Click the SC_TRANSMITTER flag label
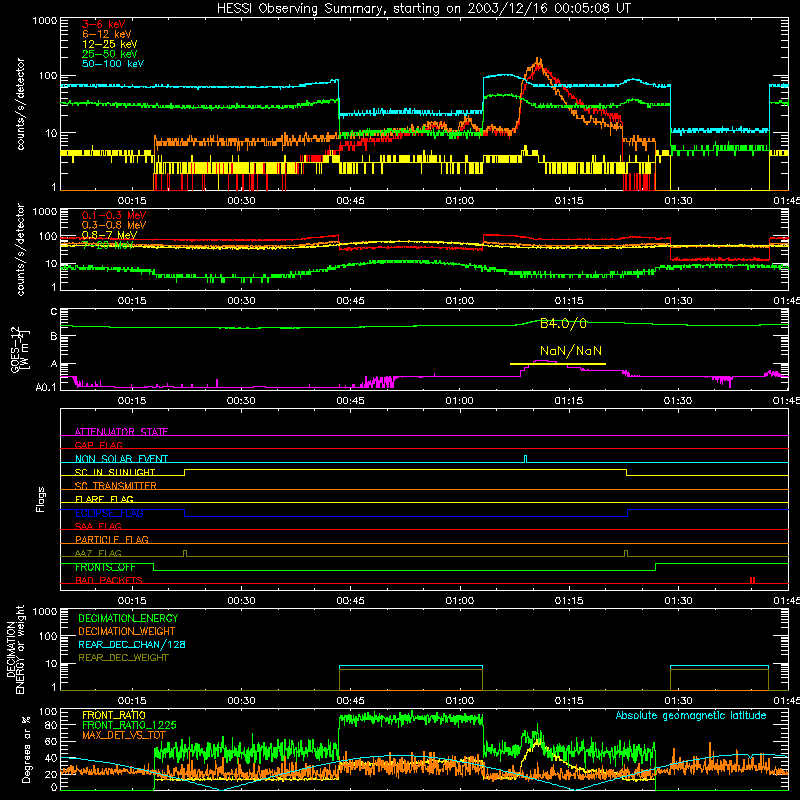The width and height of the screenshot is (800, 800). pos(115,485)
